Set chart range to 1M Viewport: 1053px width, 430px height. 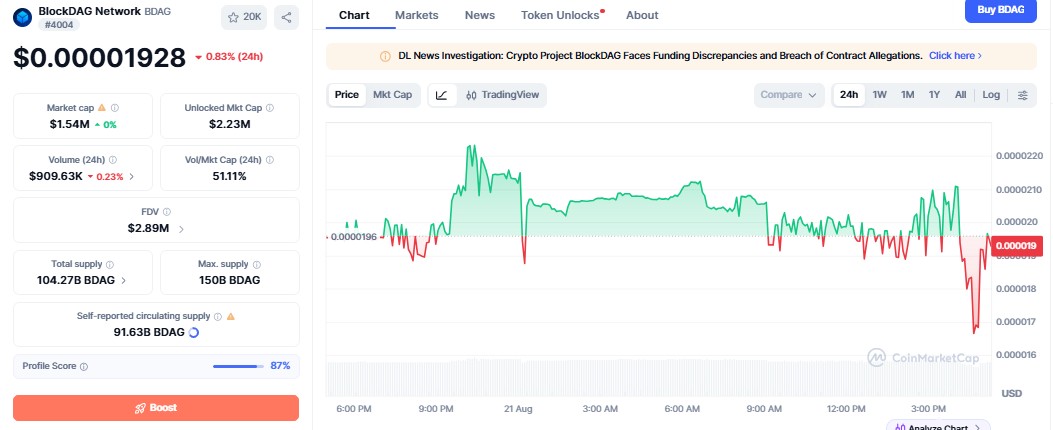coord(907,95)
